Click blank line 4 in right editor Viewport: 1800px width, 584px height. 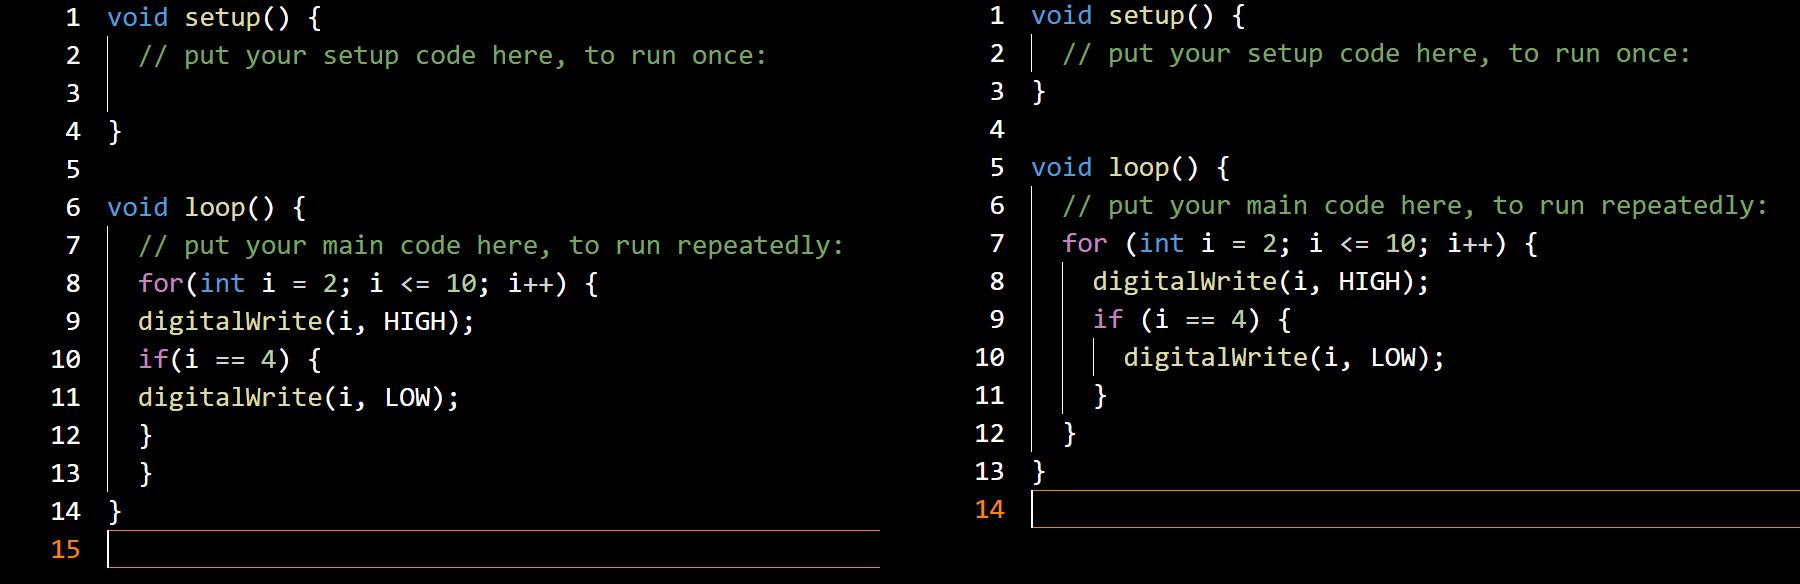[1300, 129]
